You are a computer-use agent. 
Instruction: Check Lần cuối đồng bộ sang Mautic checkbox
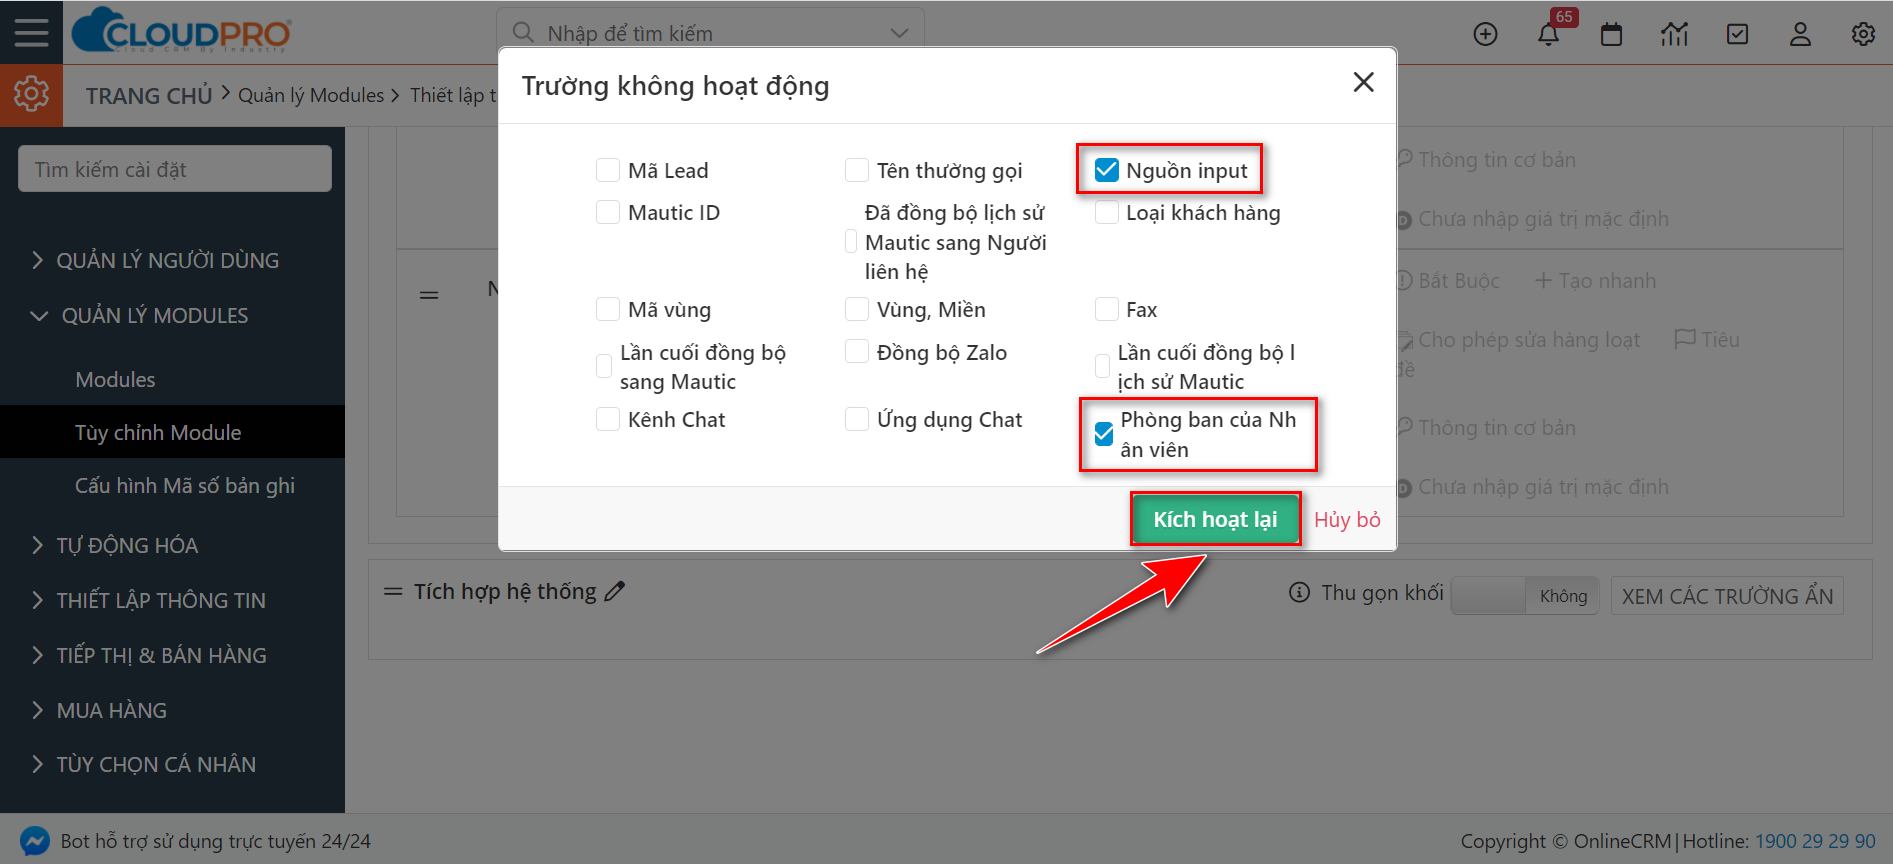[604, 366]
